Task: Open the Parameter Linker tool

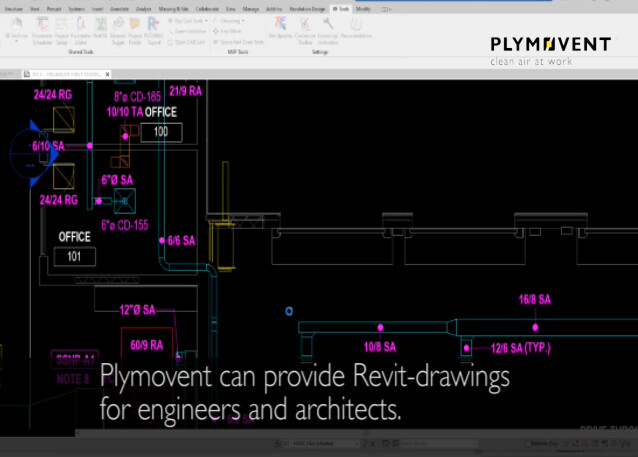Action: pos(81,31)
